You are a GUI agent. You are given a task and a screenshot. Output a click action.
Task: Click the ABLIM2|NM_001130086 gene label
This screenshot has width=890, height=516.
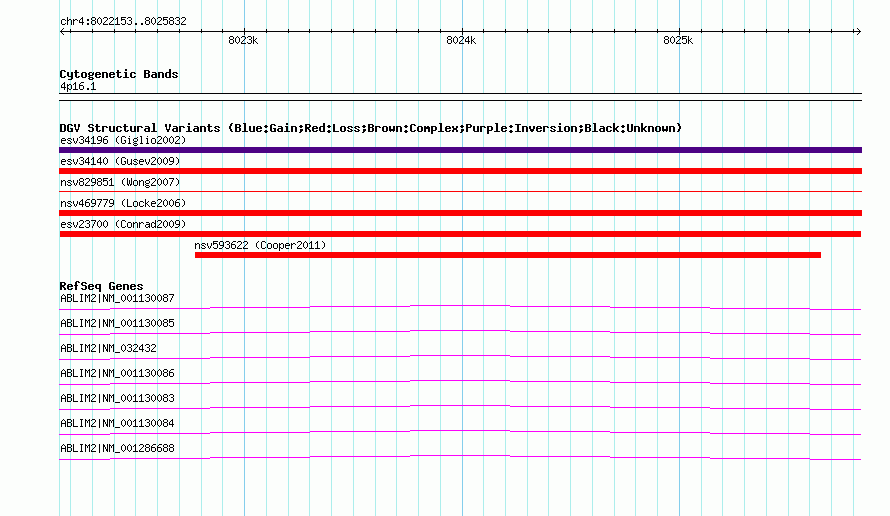117,374
